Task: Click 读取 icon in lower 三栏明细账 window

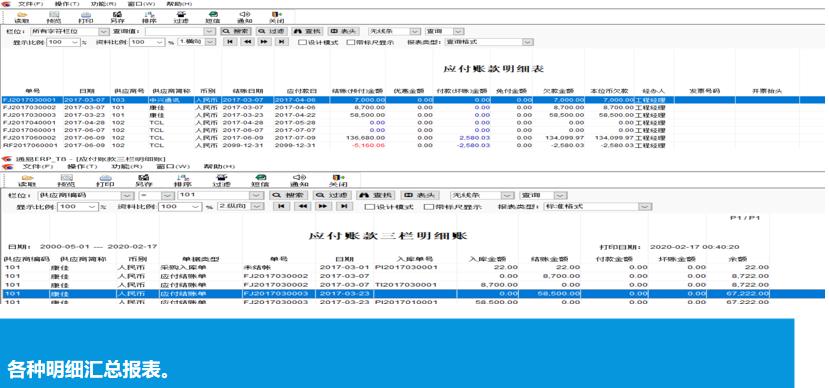Action: [27, 181]
